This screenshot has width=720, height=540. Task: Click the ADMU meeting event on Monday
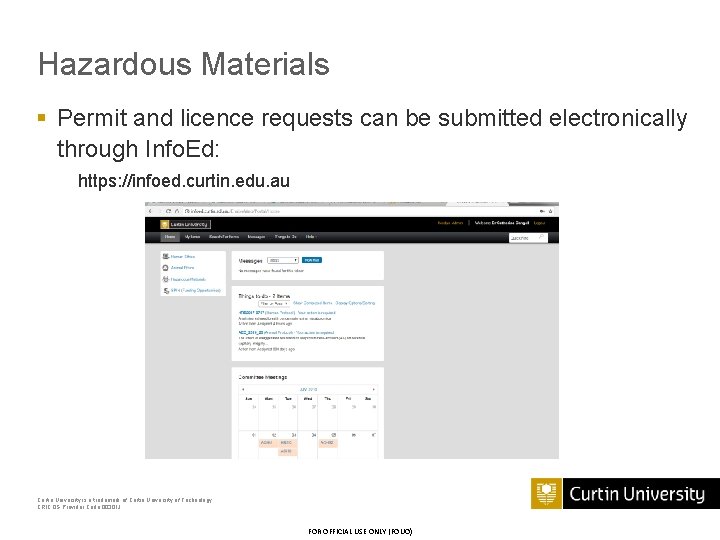click(267, 443)
